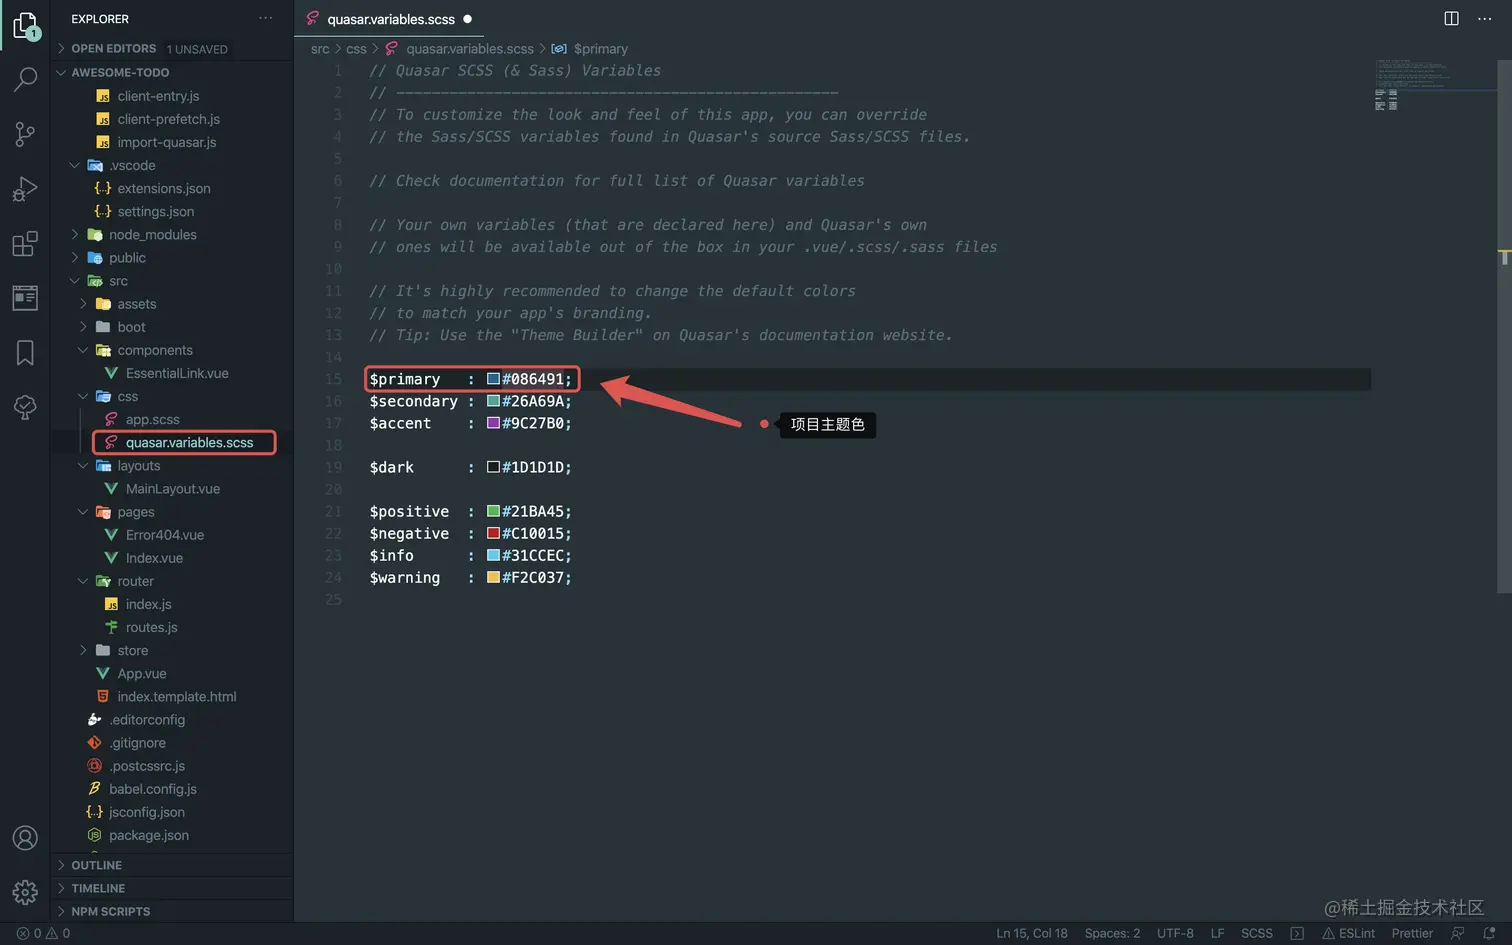
Task: Open the $primary color swatch picker
Action: pos(493,379)
